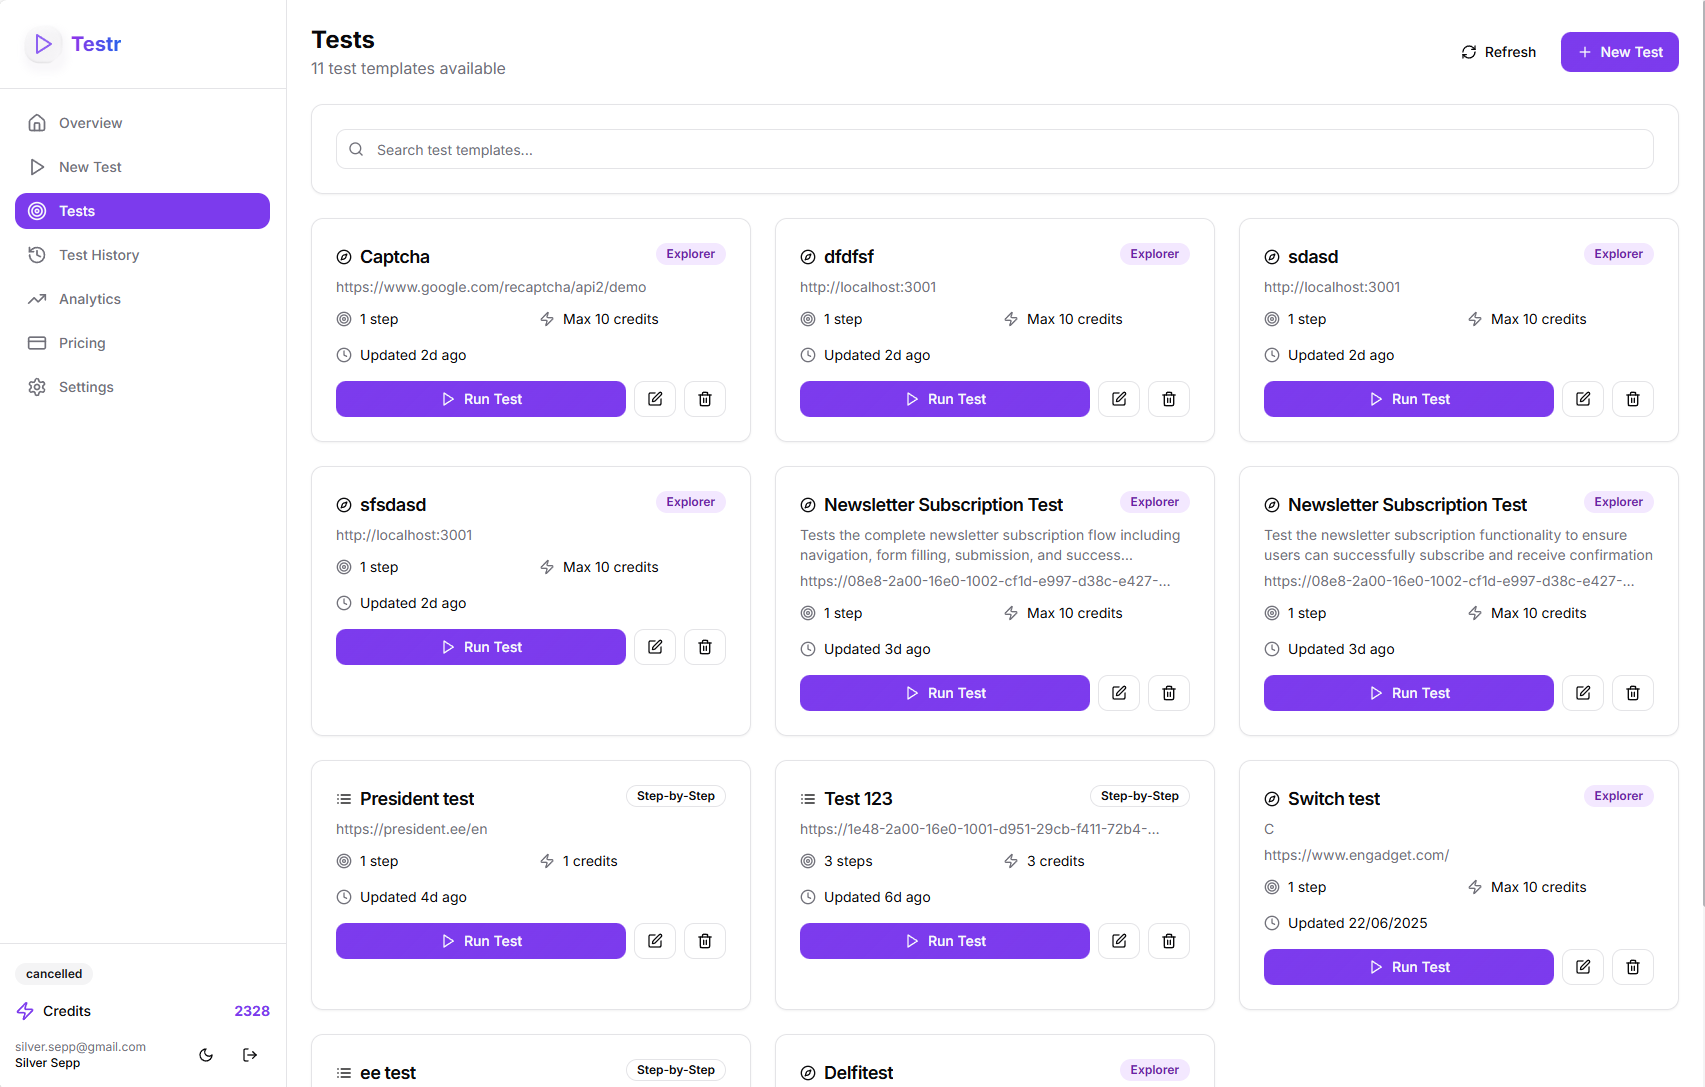The height and width of the screenshot is (1087, 1705).
Task: Click the "2328" credits value
Action: [252, 1011]
